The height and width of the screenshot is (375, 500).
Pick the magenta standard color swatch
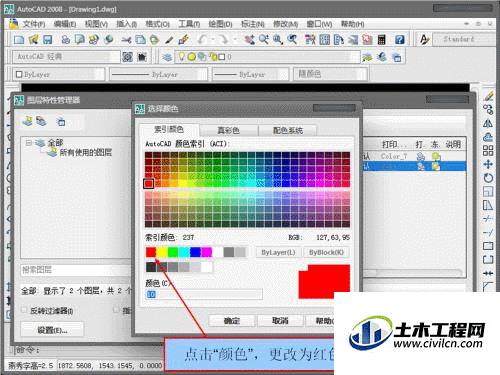point(206,252)
